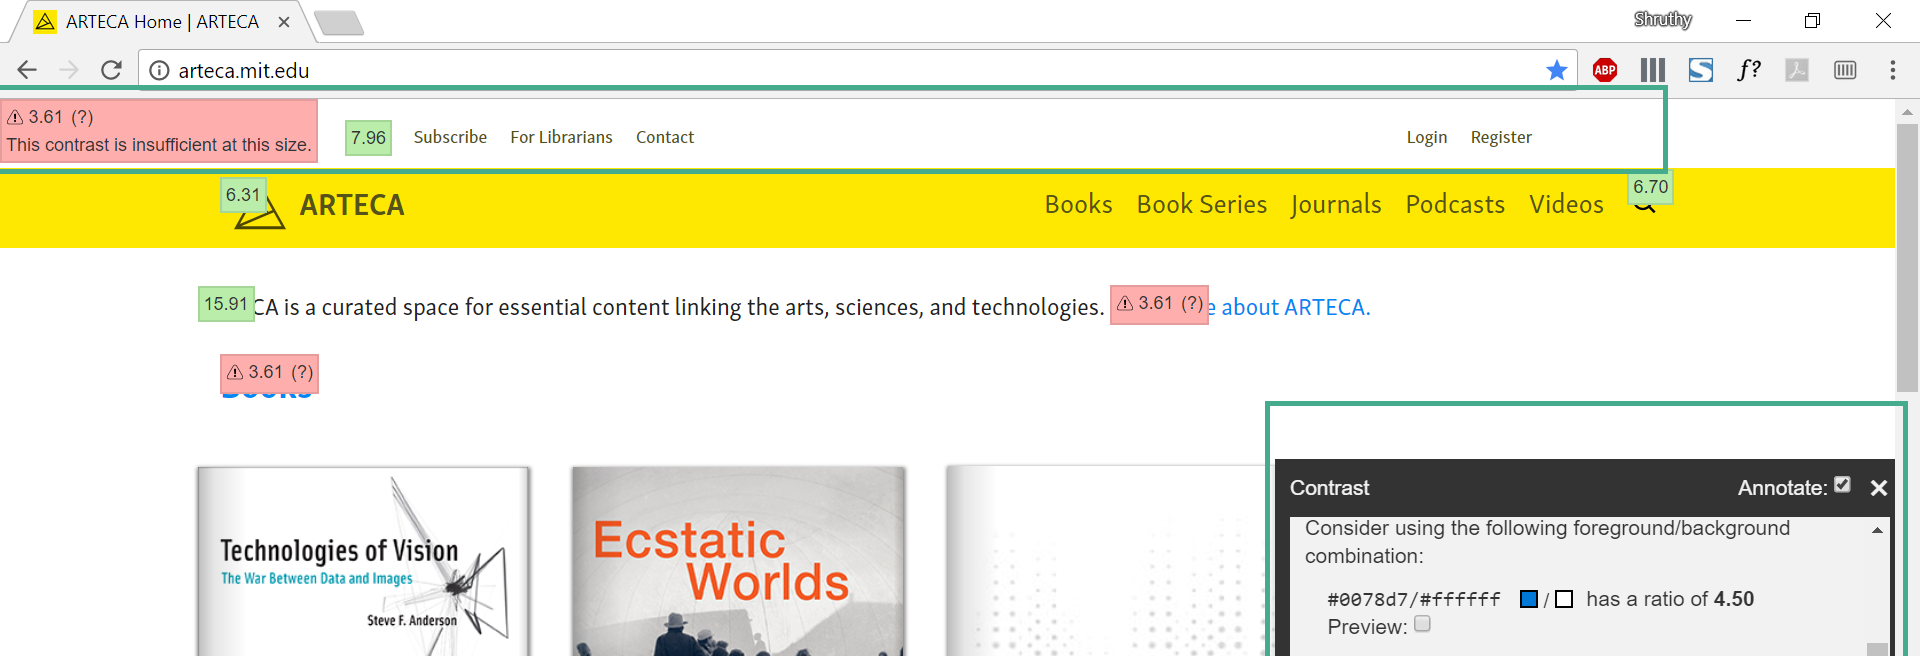Open the Ecstatic Worlds book cover
1920x656 pixels.
pos(739,562)
